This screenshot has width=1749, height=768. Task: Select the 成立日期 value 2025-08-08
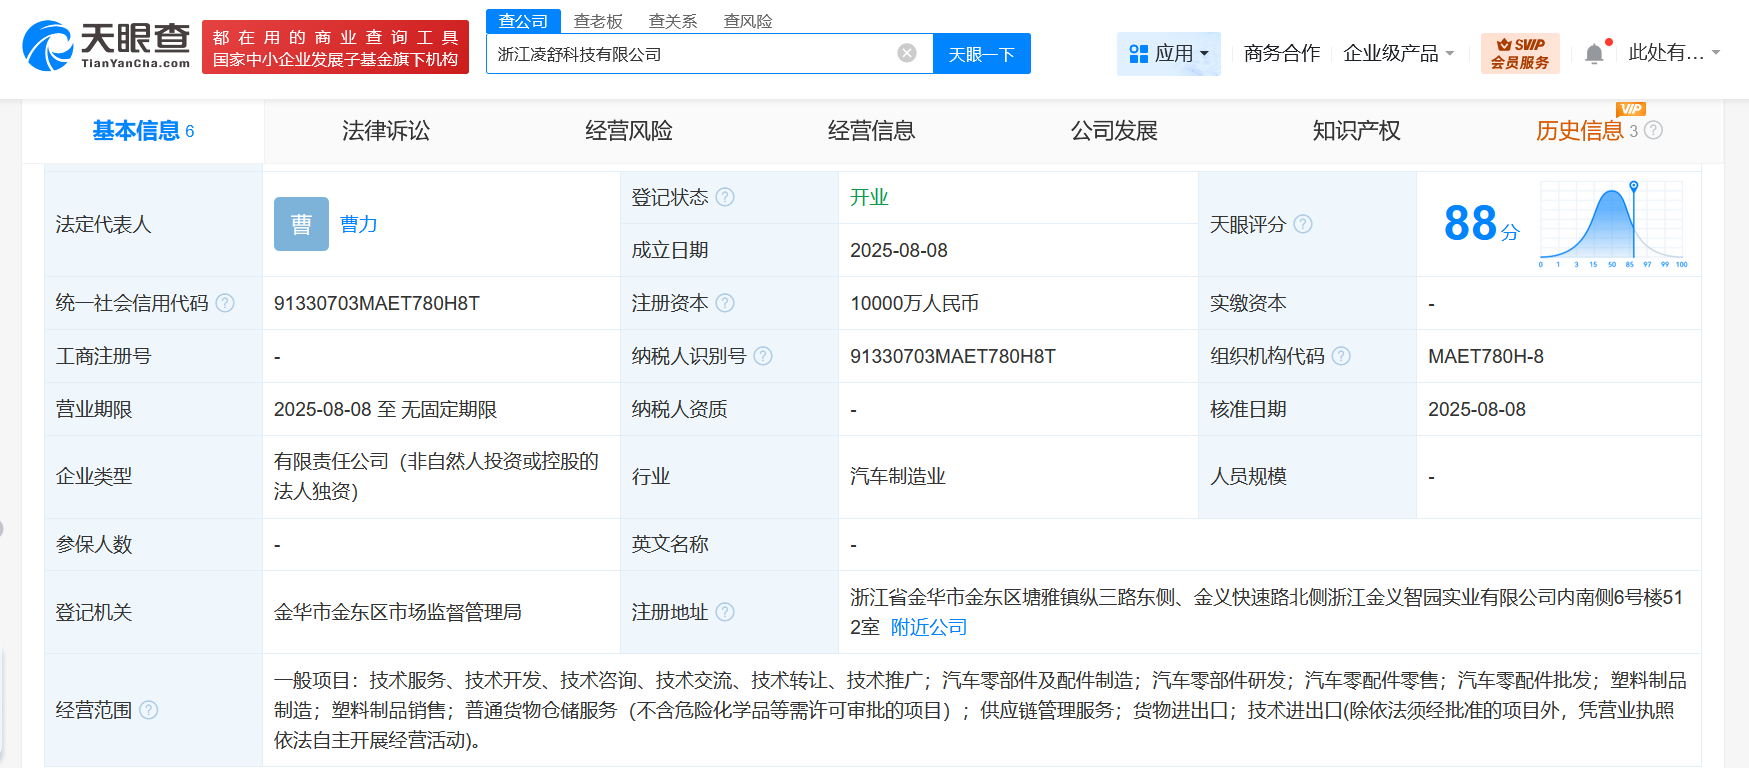click(x=899, y=250)
